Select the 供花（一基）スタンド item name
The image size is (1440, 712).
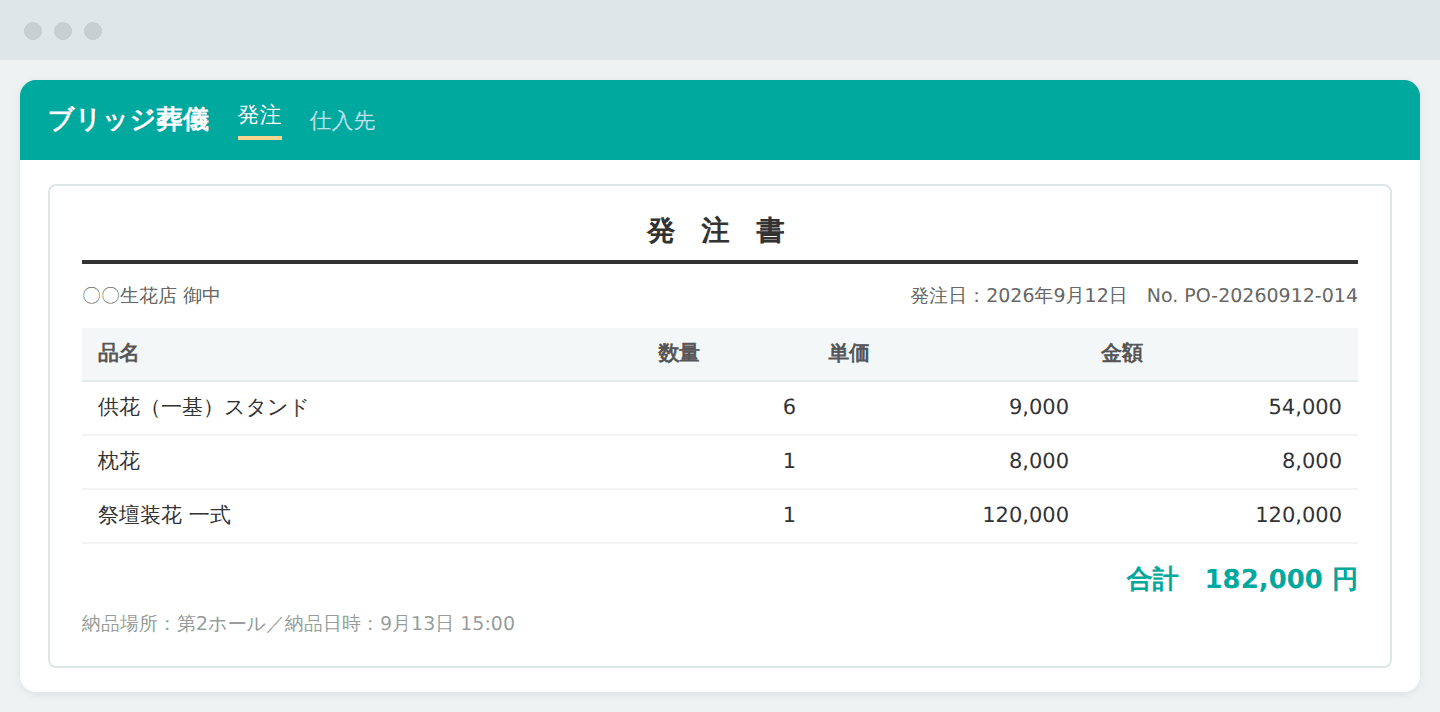[203, 407]
